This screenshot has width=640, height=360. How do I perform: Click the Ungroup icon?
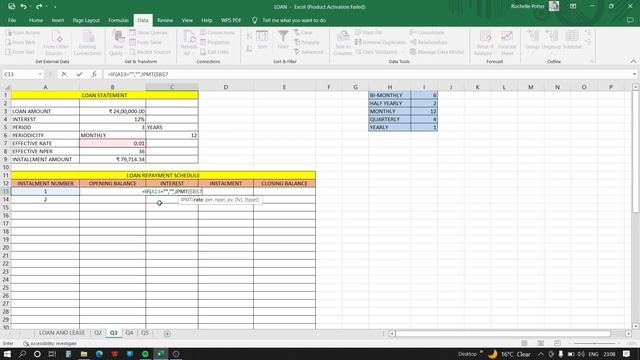551,36
